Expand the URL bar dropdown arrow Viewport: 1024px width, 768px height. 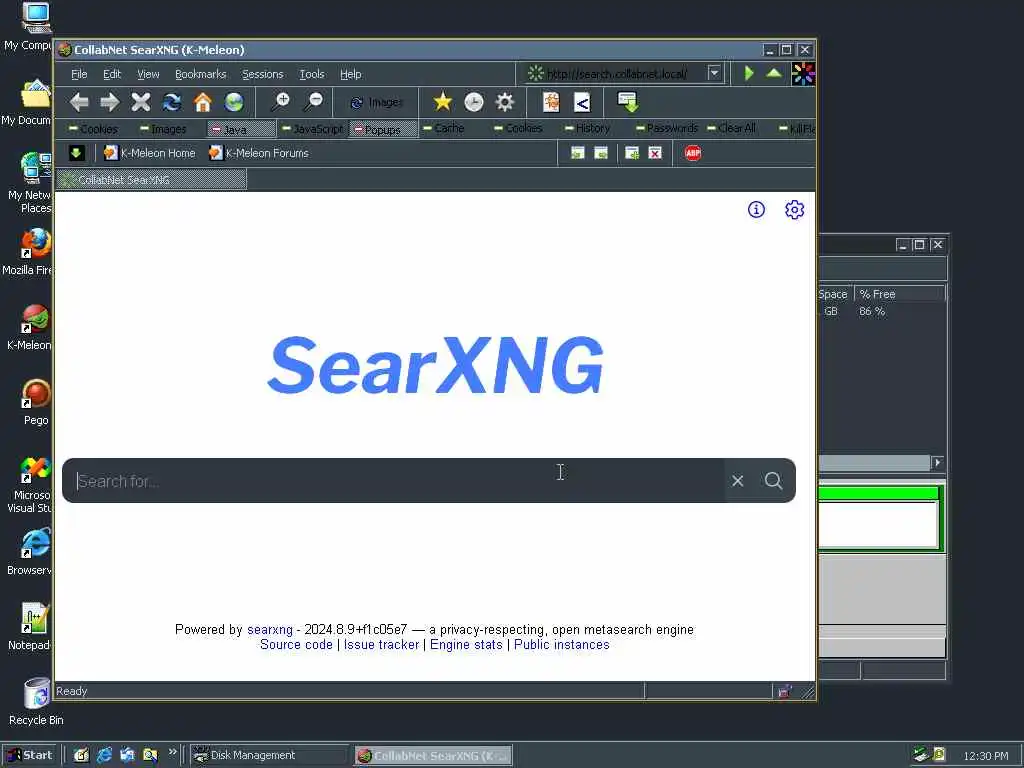click(714, 73)
